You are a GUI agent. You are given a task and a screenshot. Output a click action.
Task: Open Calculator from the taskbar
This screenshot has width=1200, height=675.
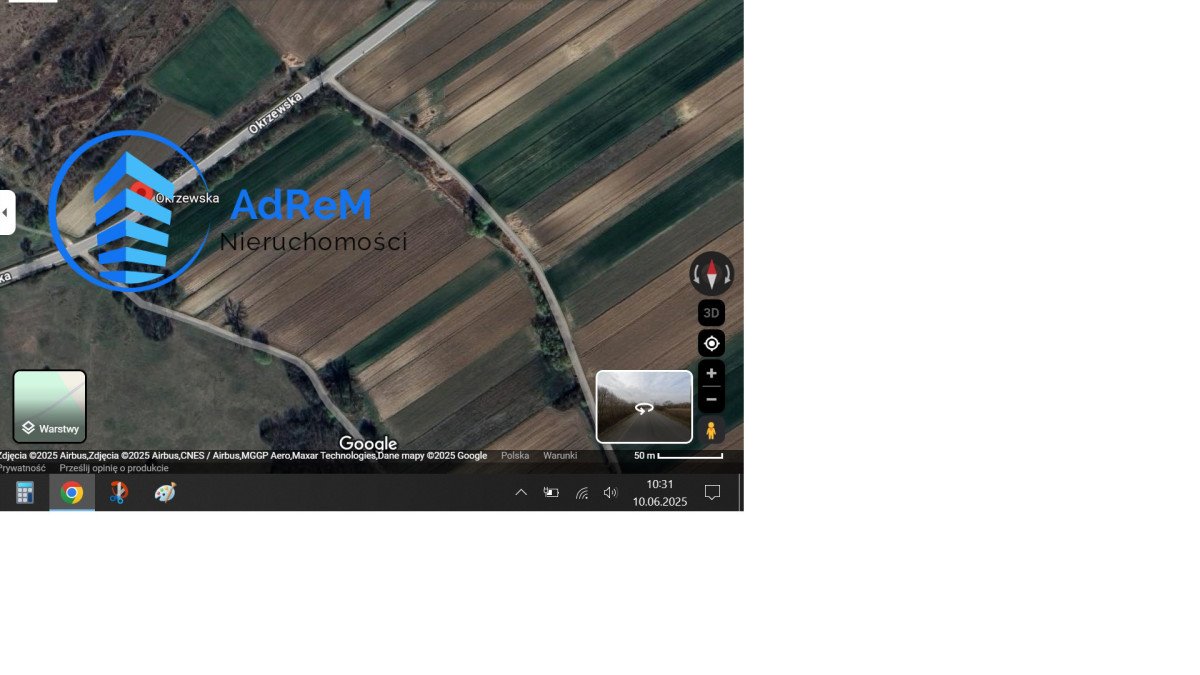(x=25, y=492)
